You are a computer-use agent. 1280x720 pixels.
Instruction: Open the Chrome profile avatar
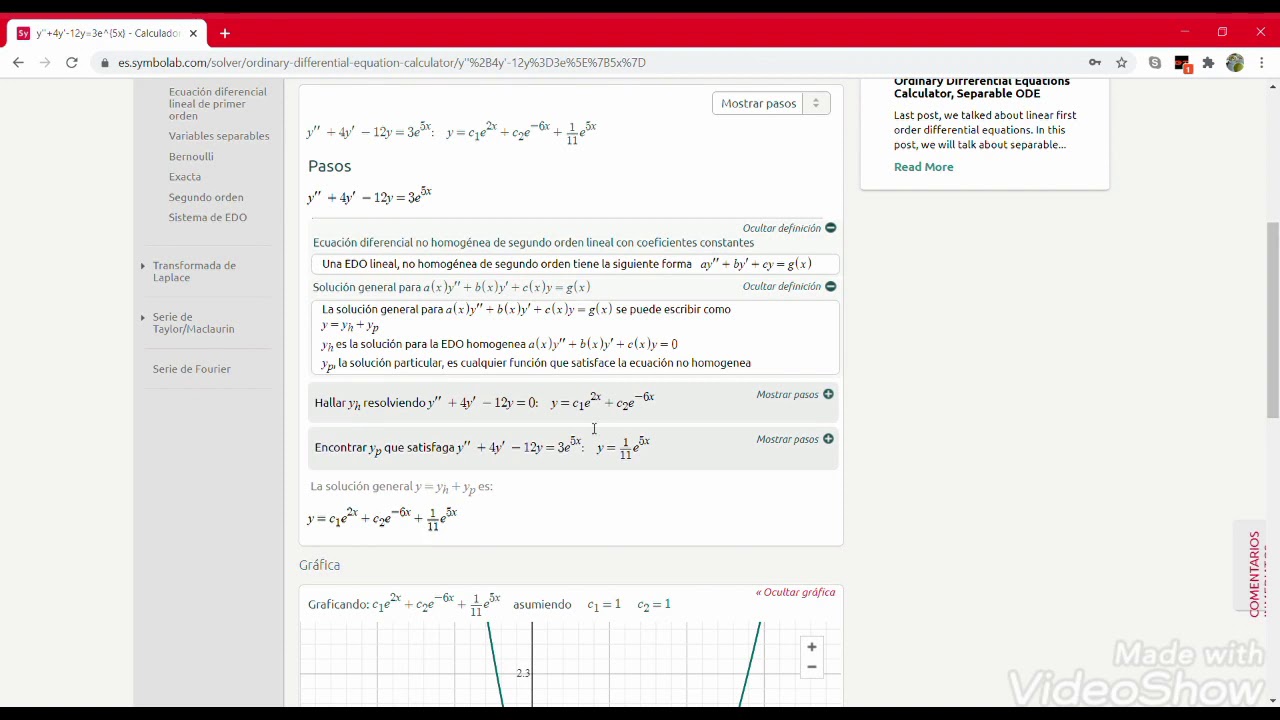pyautogui.click(x=1235, y=62)
